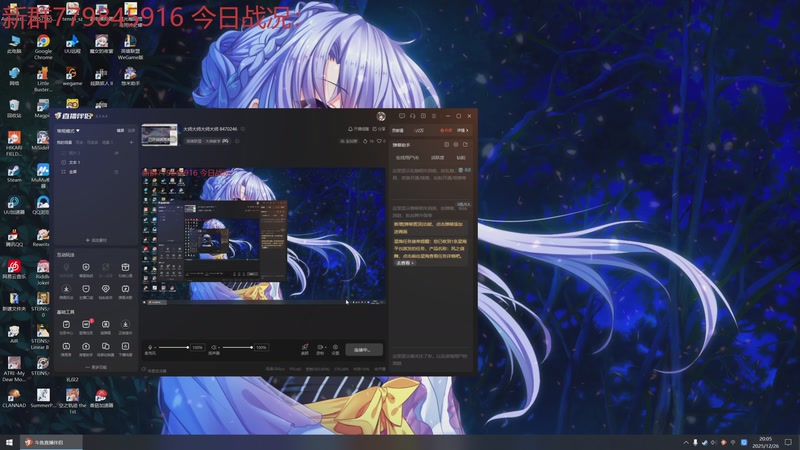The image size is (800, 450).
Task: Open the hamburger menu in title bar
Action: click(434, 116)
